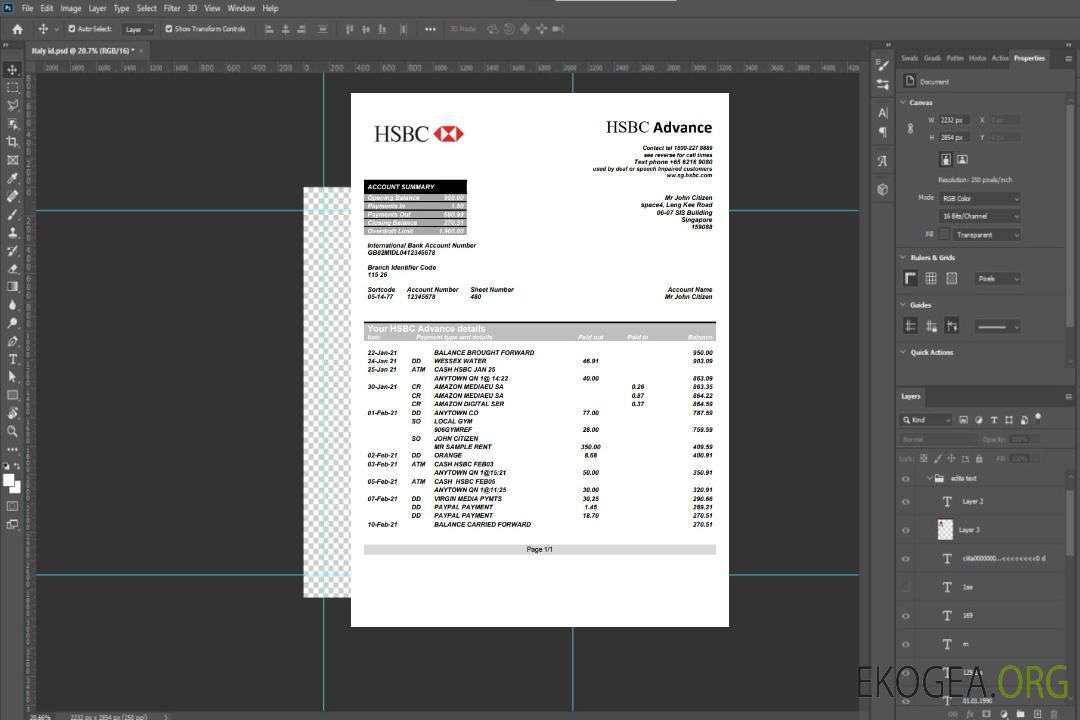
Task: Open the File menu
Action: point(28,8)
